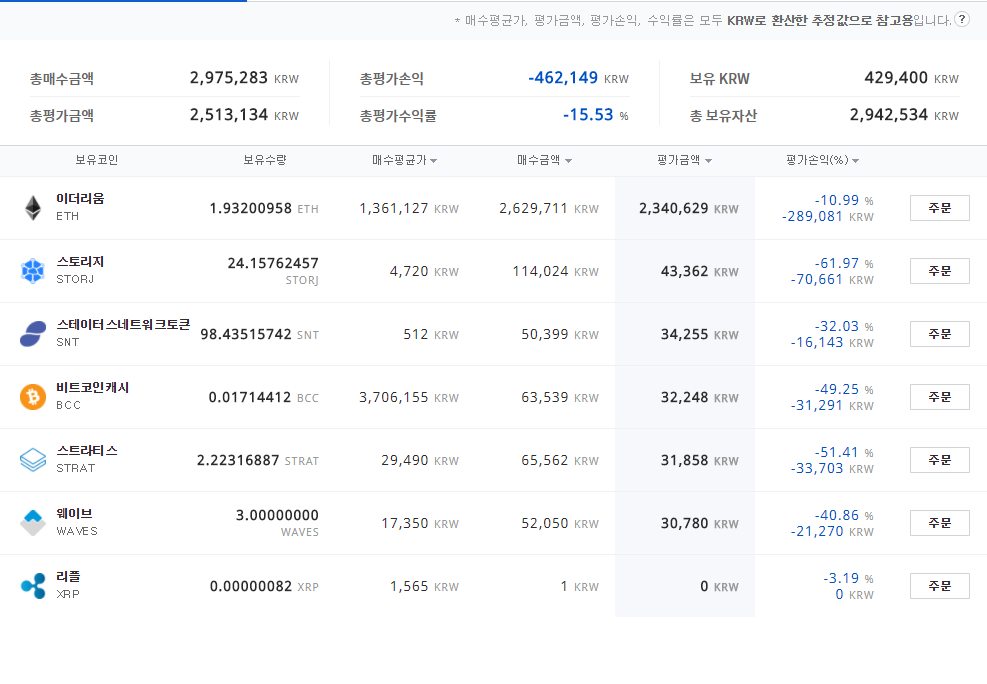Click the Ripple (XRP) coin icon
The height and width of the screenshot is (684, 987).
pos(33,586)
